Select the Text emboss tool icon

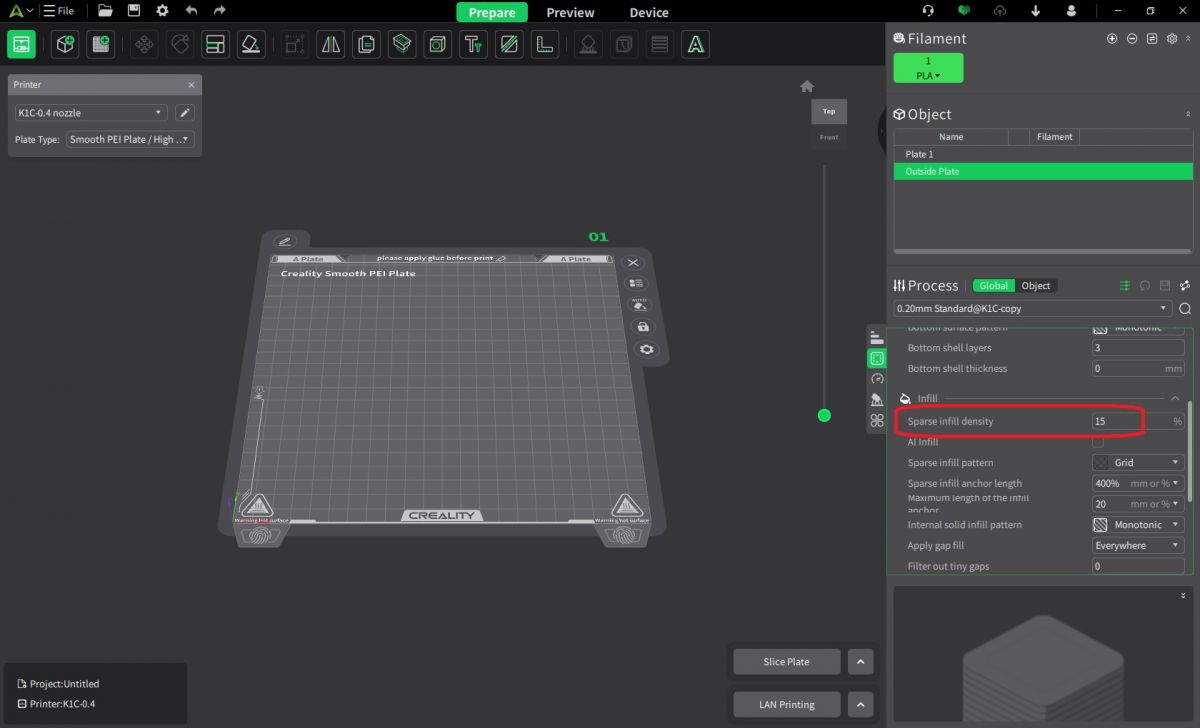[473, 44]
